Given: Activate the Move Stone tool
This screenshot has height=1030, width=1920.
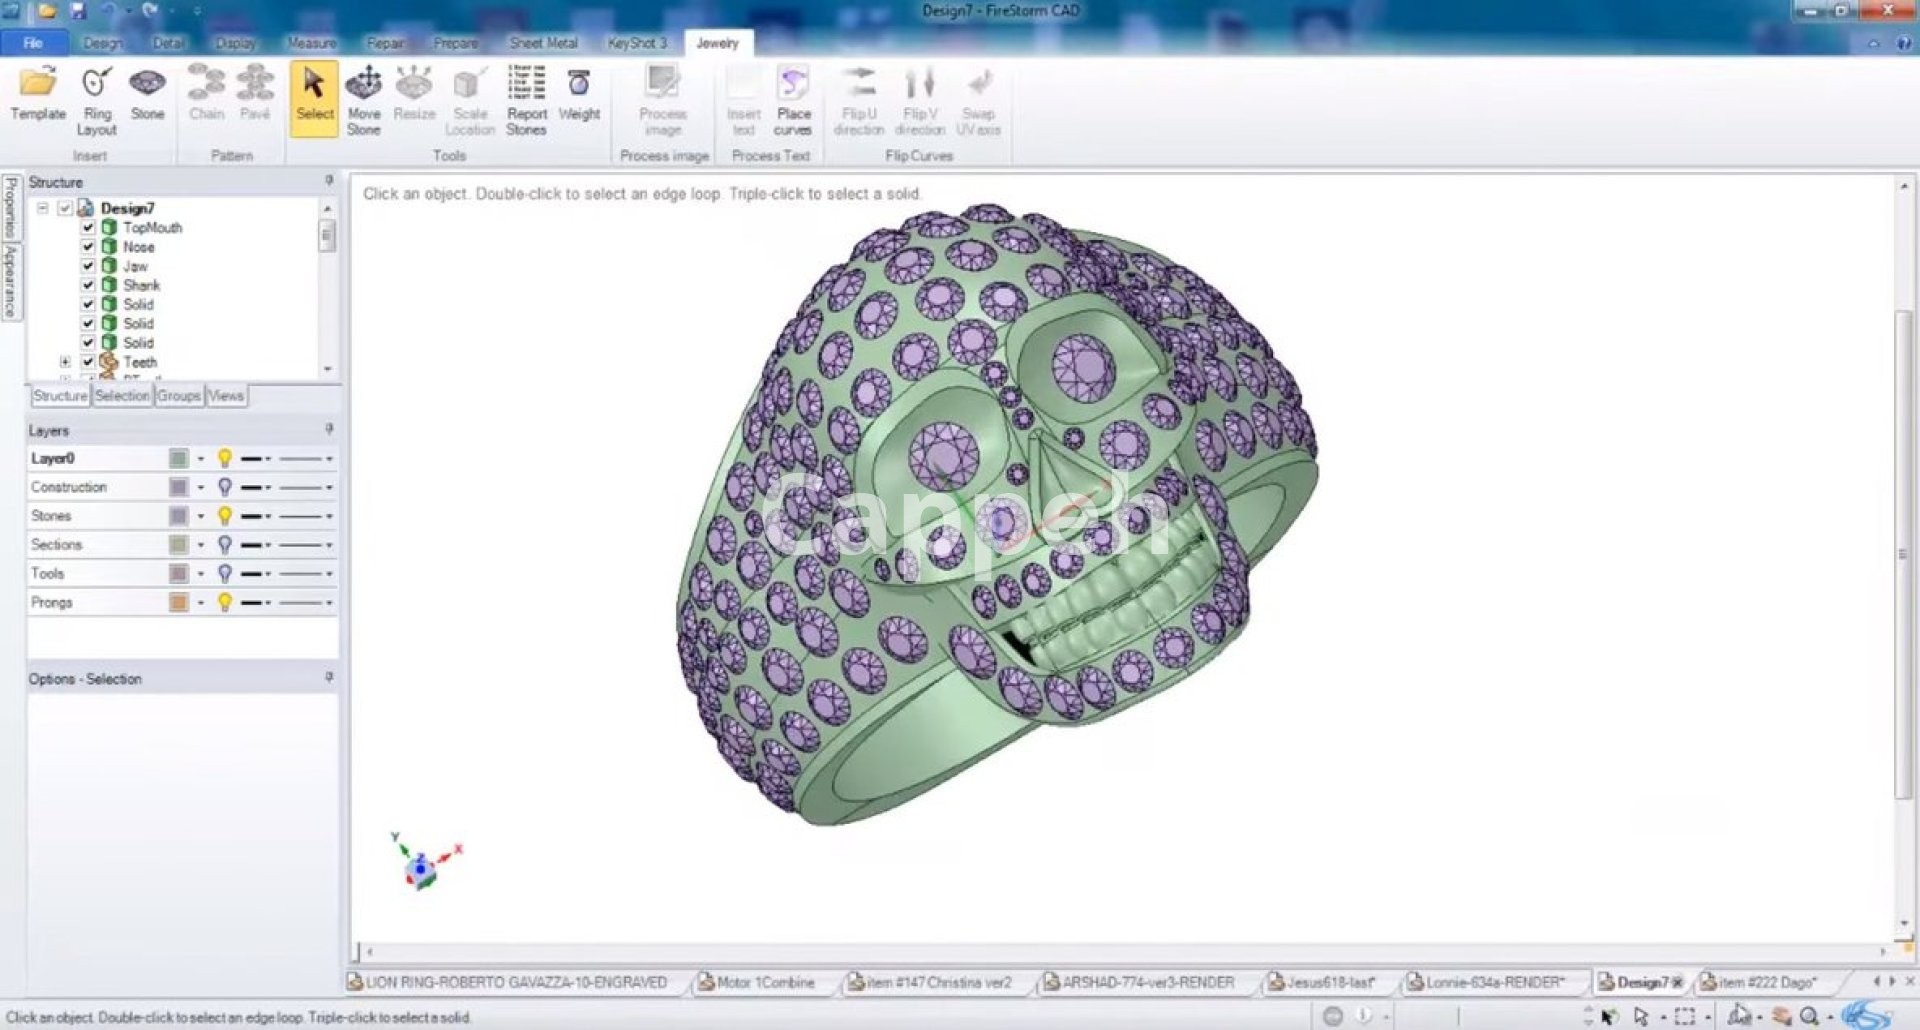Looking at the screenshot, I should (363, 100).
